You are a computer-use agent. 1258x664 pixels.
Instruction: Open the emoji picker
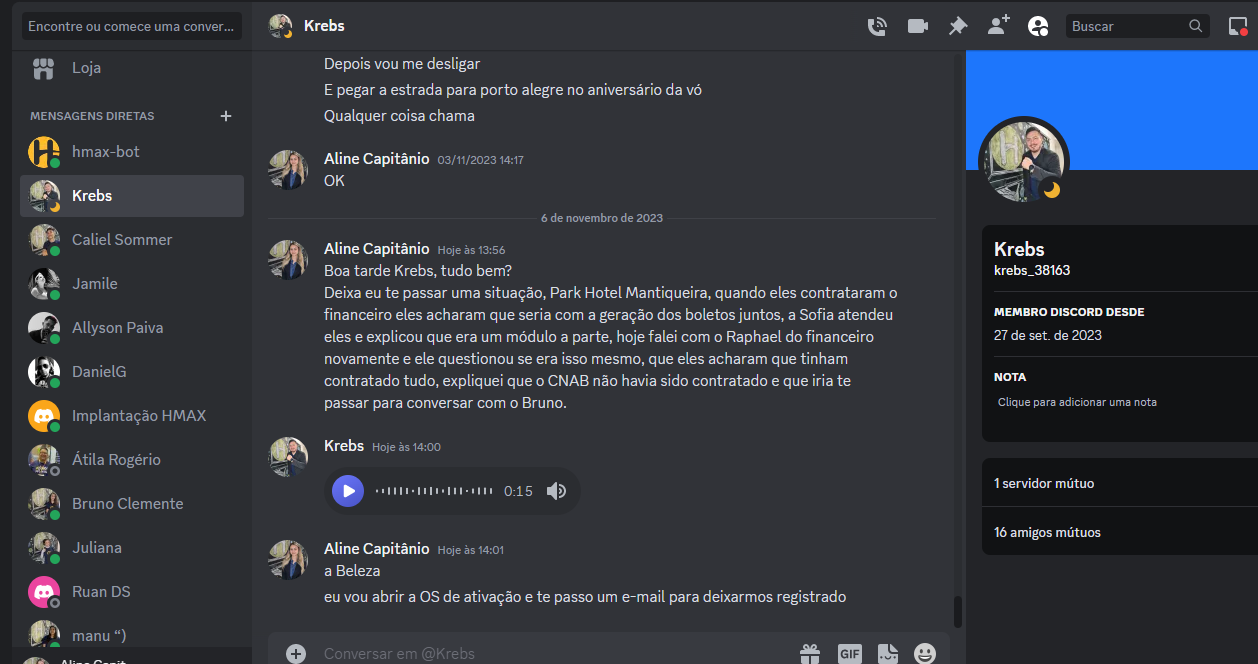pyautogui.click(x=926, y=654)
